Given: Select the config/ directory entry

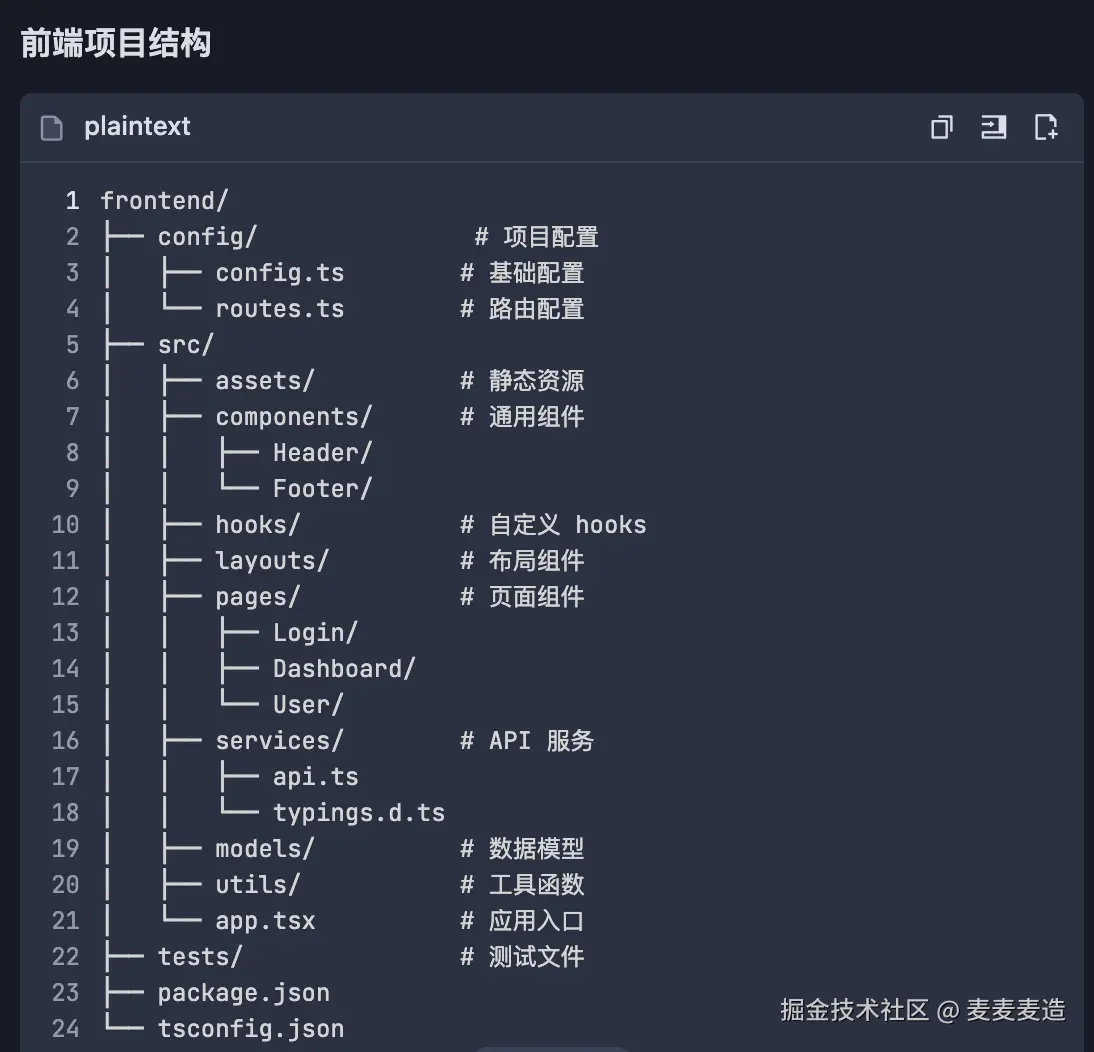Looking at the screenshot, I should [207, 236].
